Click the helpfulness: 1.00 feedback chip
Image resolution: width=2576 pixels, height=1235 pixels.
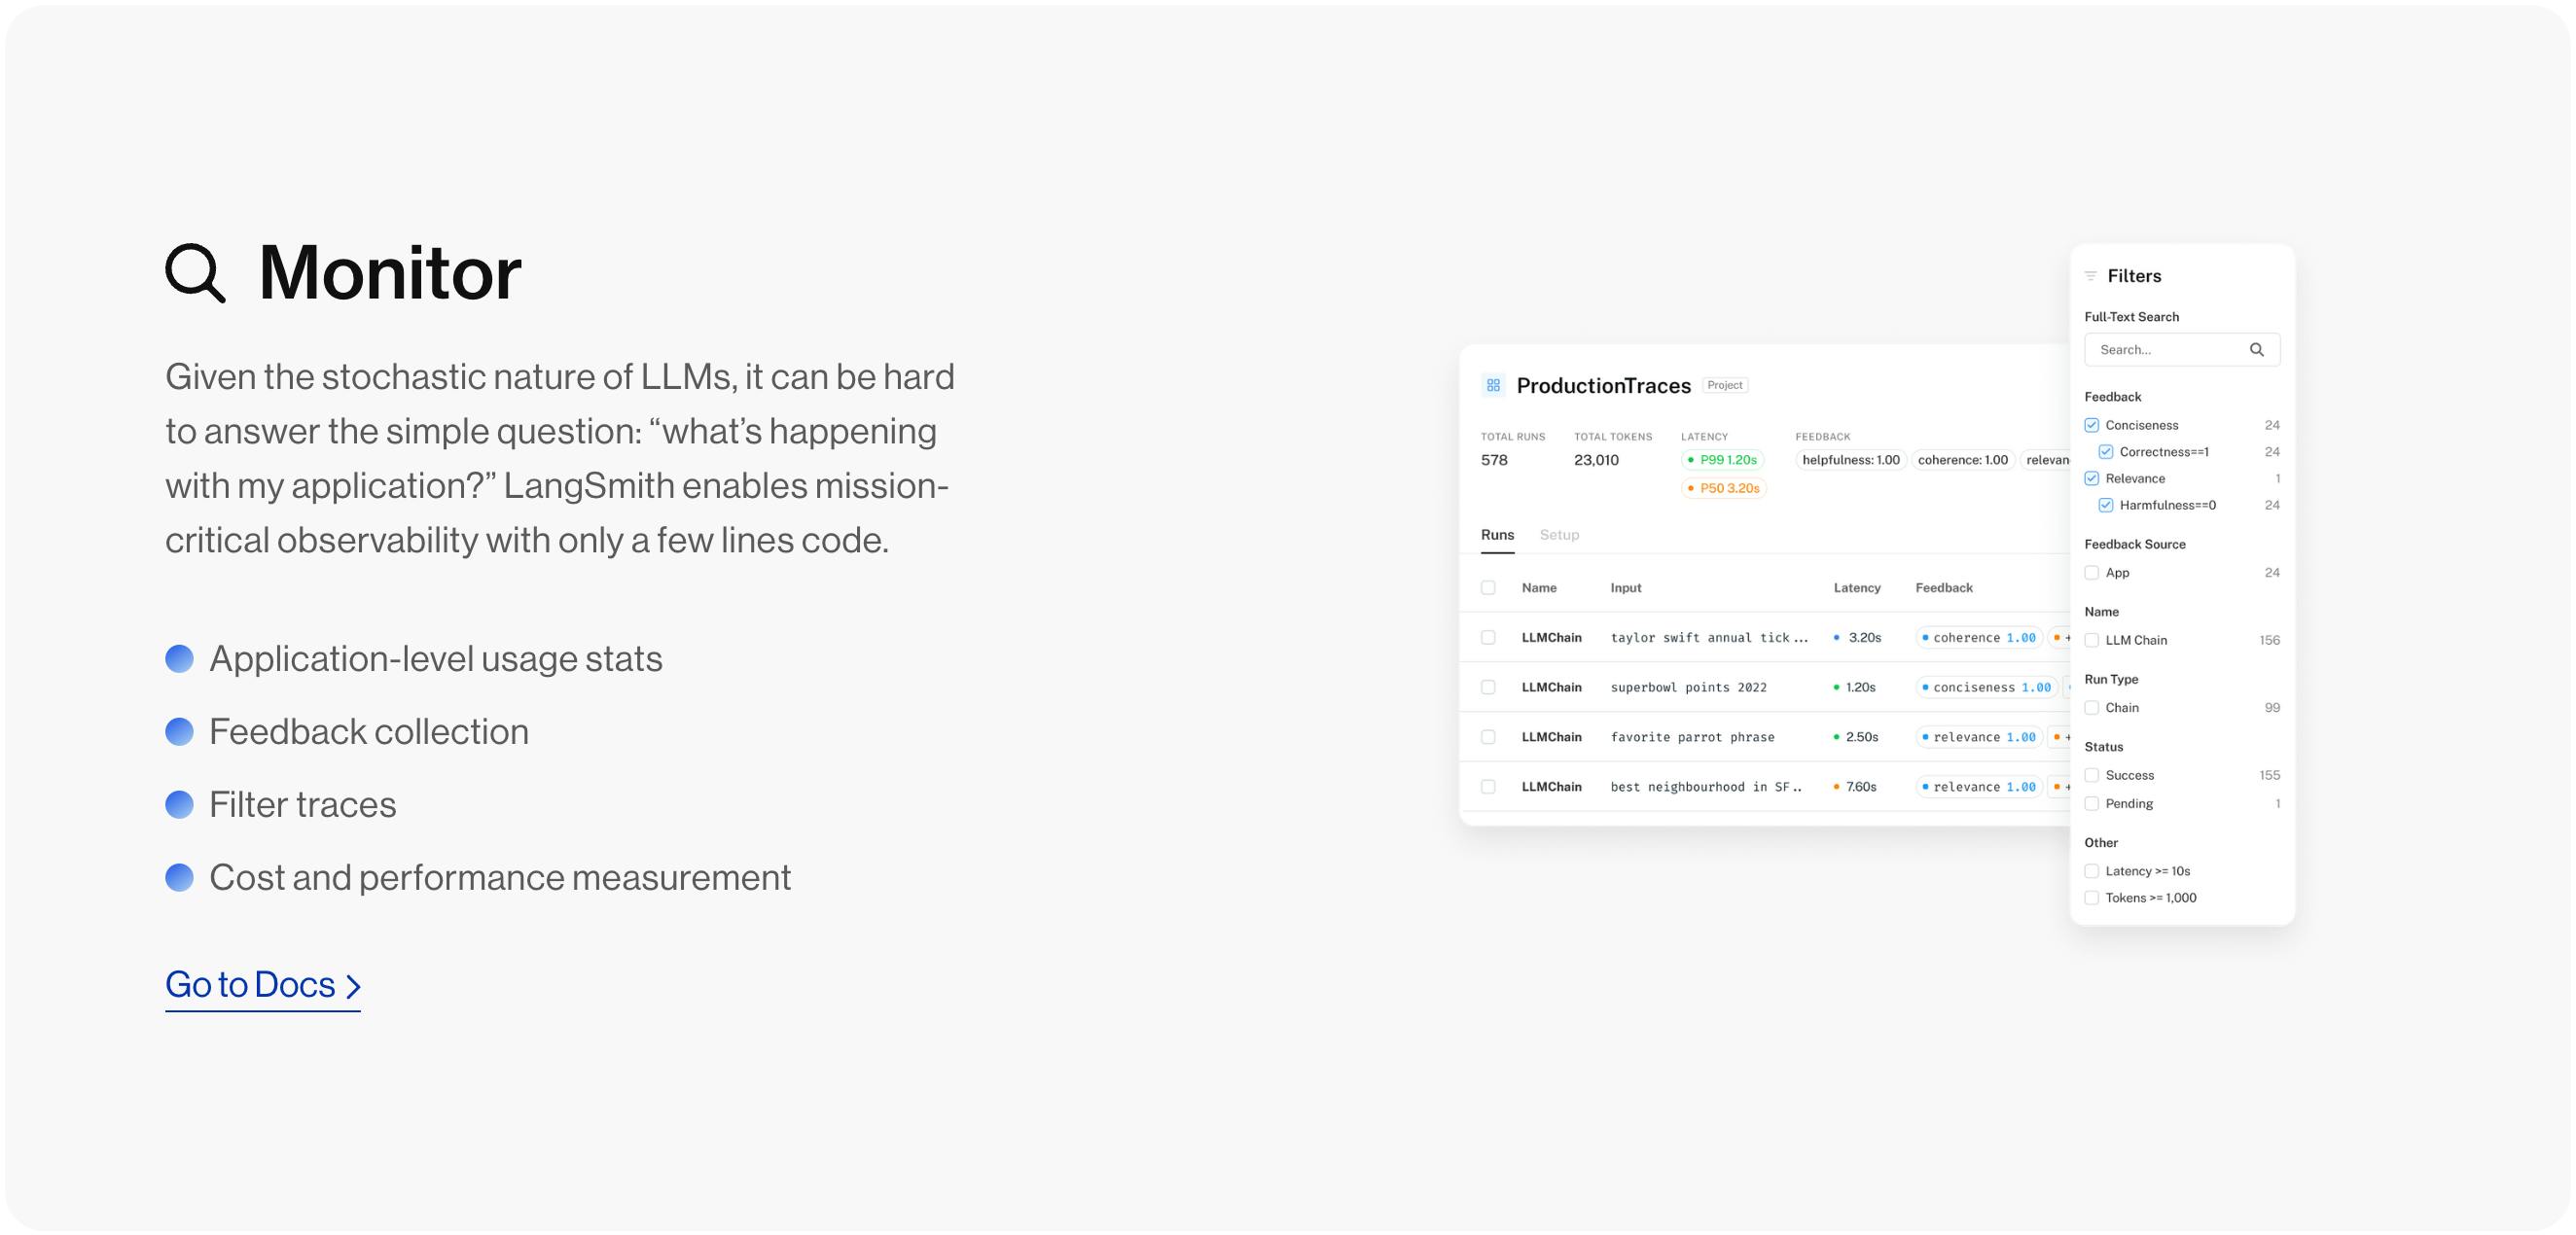tap(1850, 460)
